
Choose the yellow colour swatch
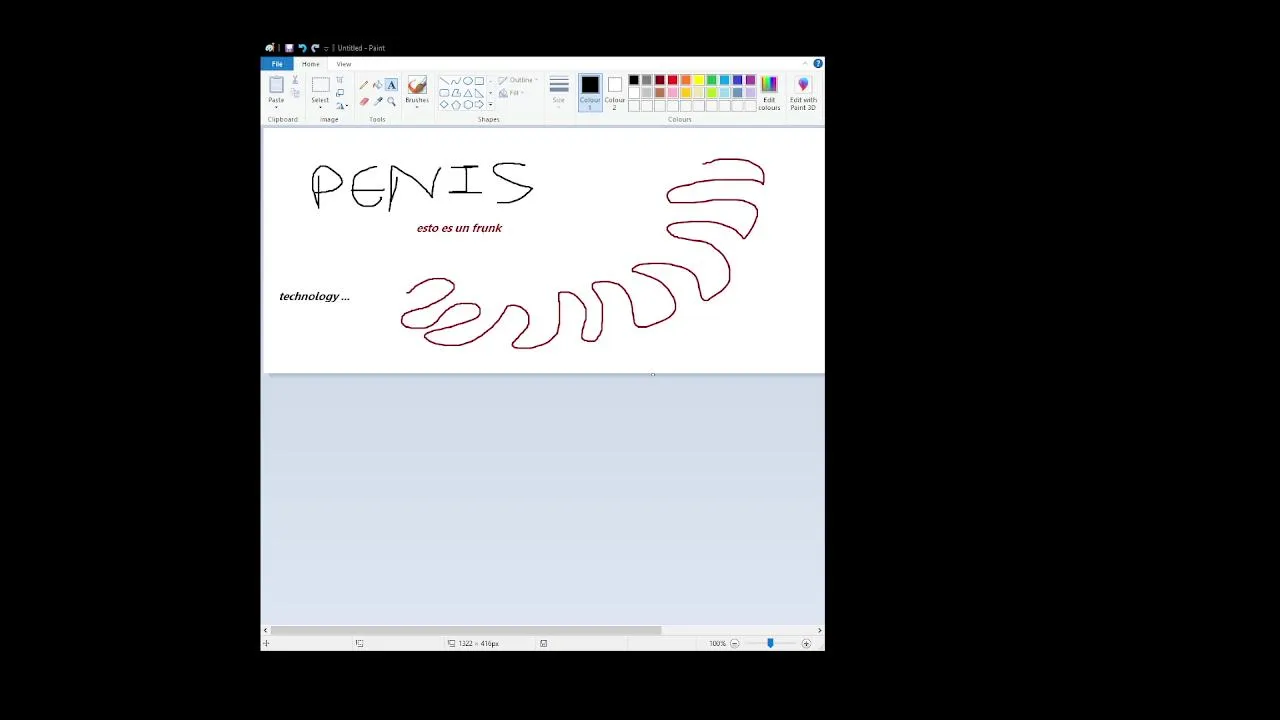699,80
